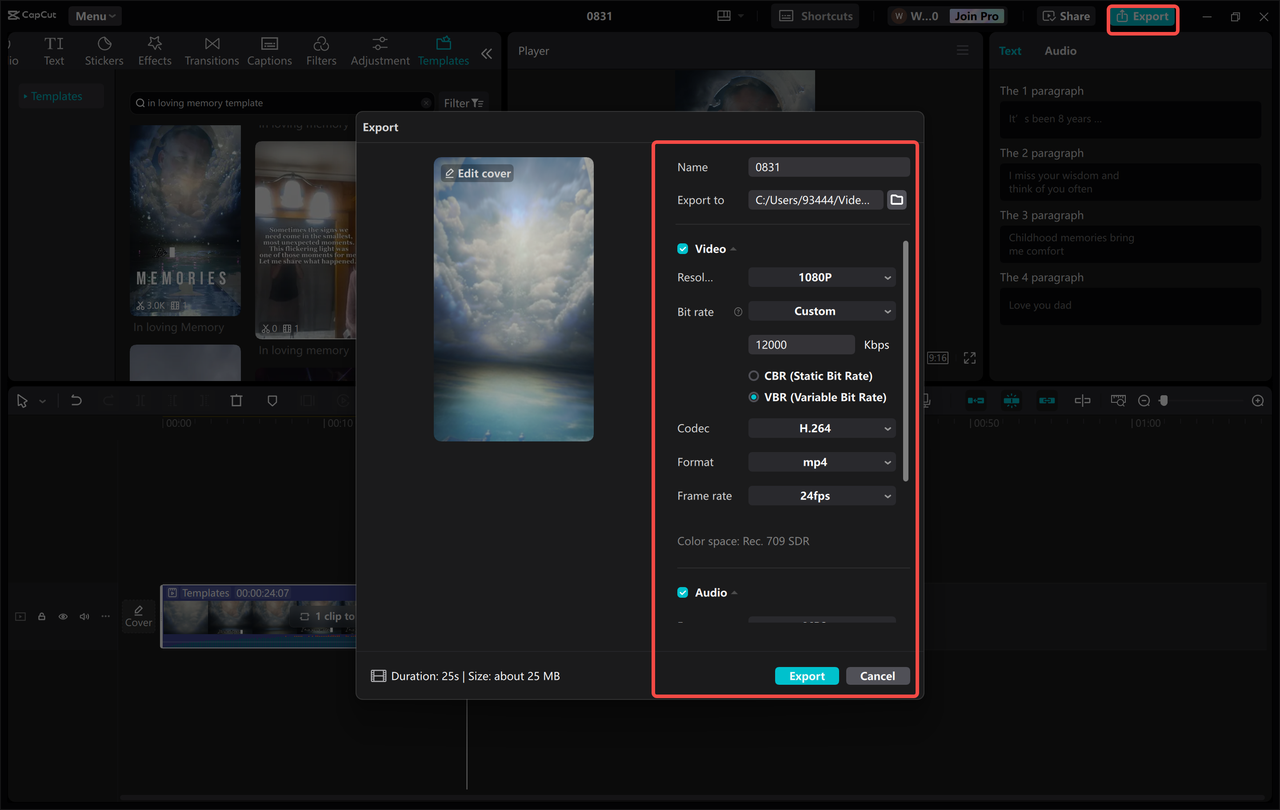The height and width of the screenshot is (810, 1280).
Task: Lock the Templates track
Action: coord(41,616)
